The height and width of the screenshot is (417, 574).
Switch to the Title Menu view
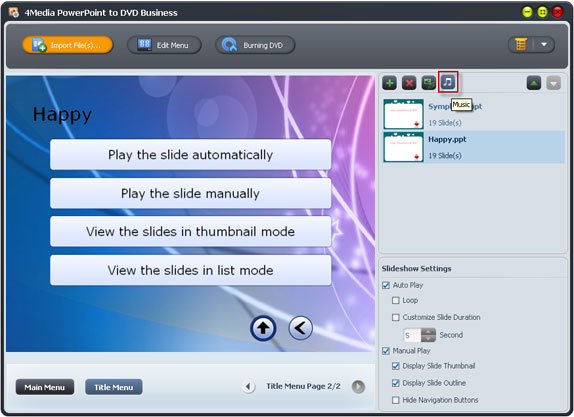click(x=113, y=387)
